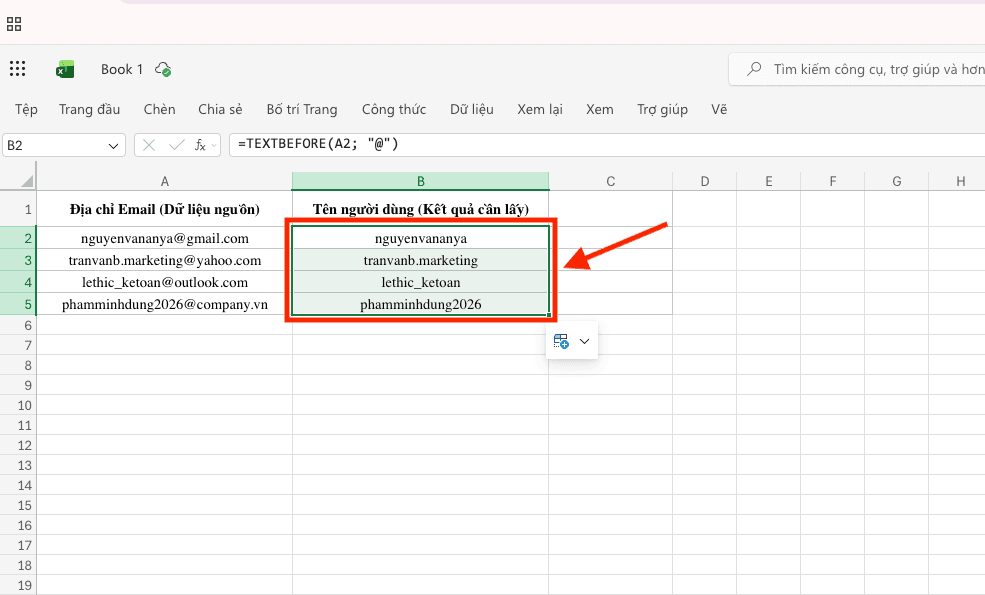Select row 2 header
This screenshot has height=595, width=985.
point(18,238)
